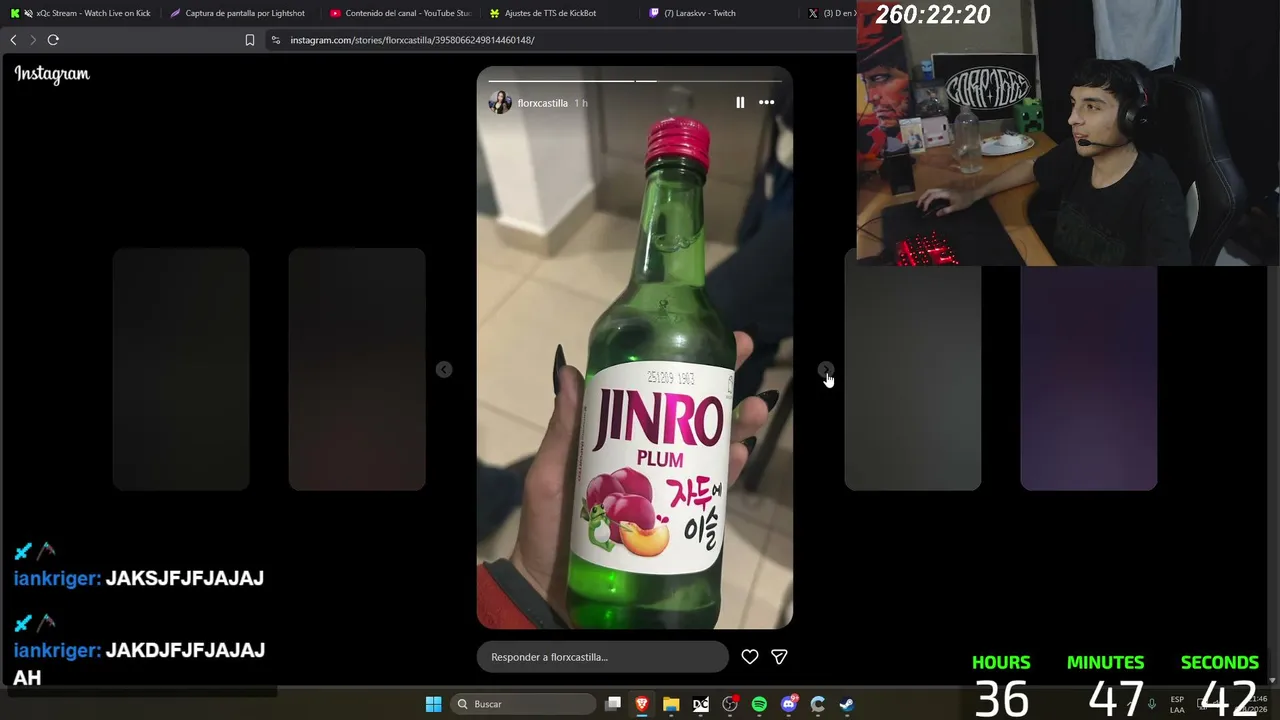Screen dimensions: 1280x720
Task: Open the blue C app taskbar icon
Action: pos(818,704)
